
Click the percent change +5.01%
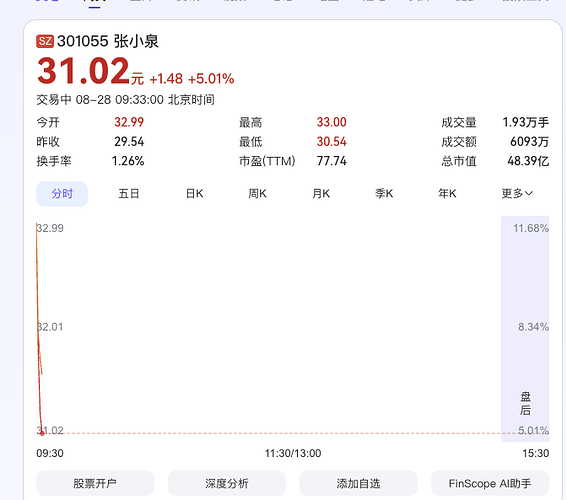point(211,79)
